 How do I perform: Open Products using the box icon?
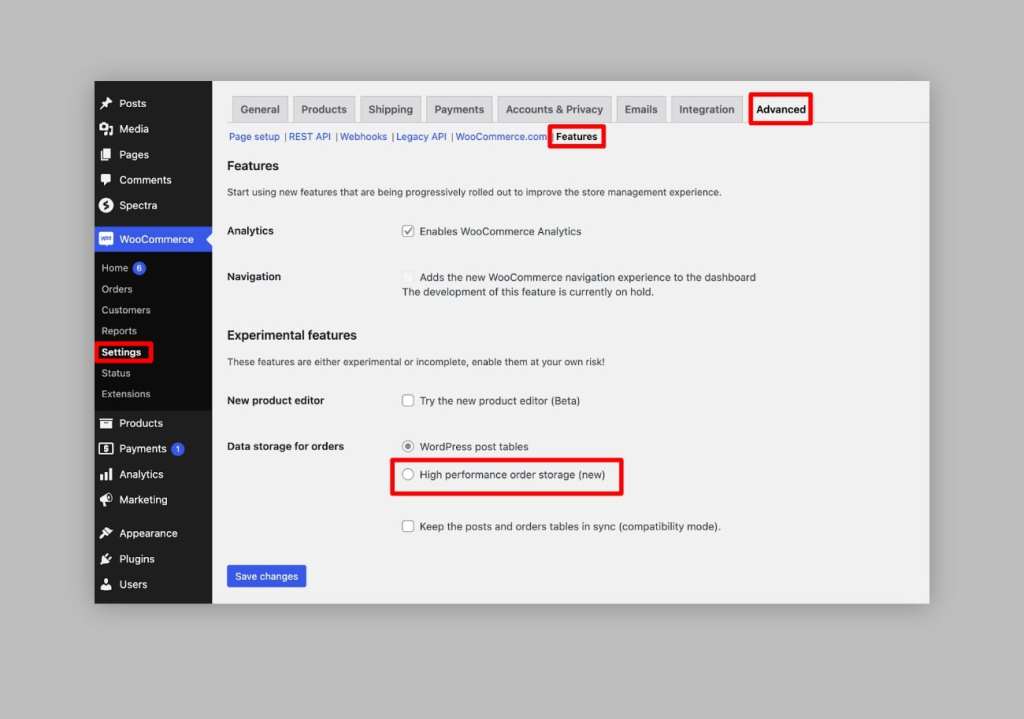(106, 423)
